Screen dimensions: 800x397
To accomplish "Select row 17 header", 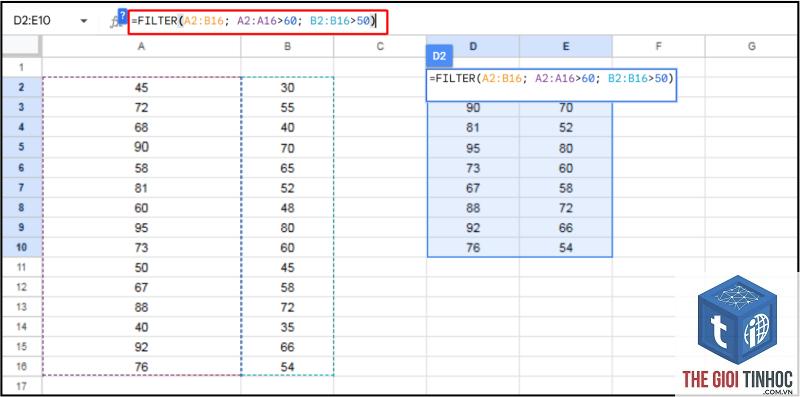I will pos(21,386).
